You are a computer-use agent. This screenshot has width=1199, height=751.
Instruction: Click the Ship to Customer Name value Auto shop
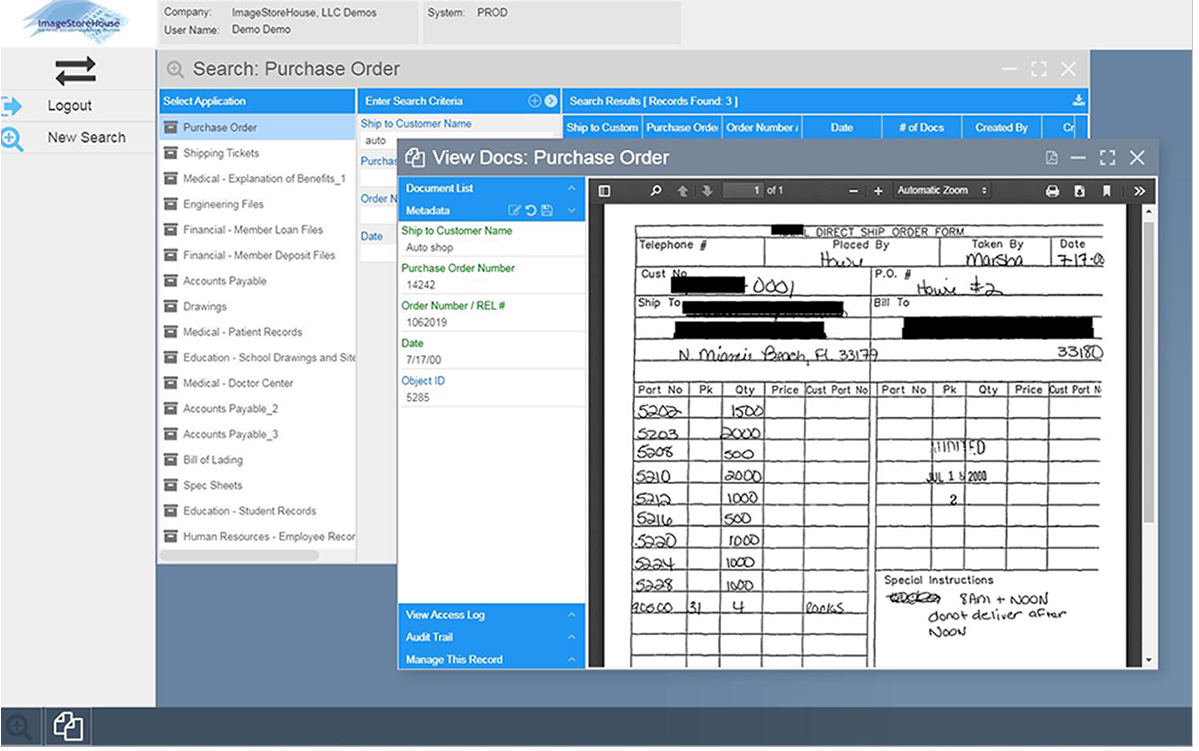coord(429,247)
